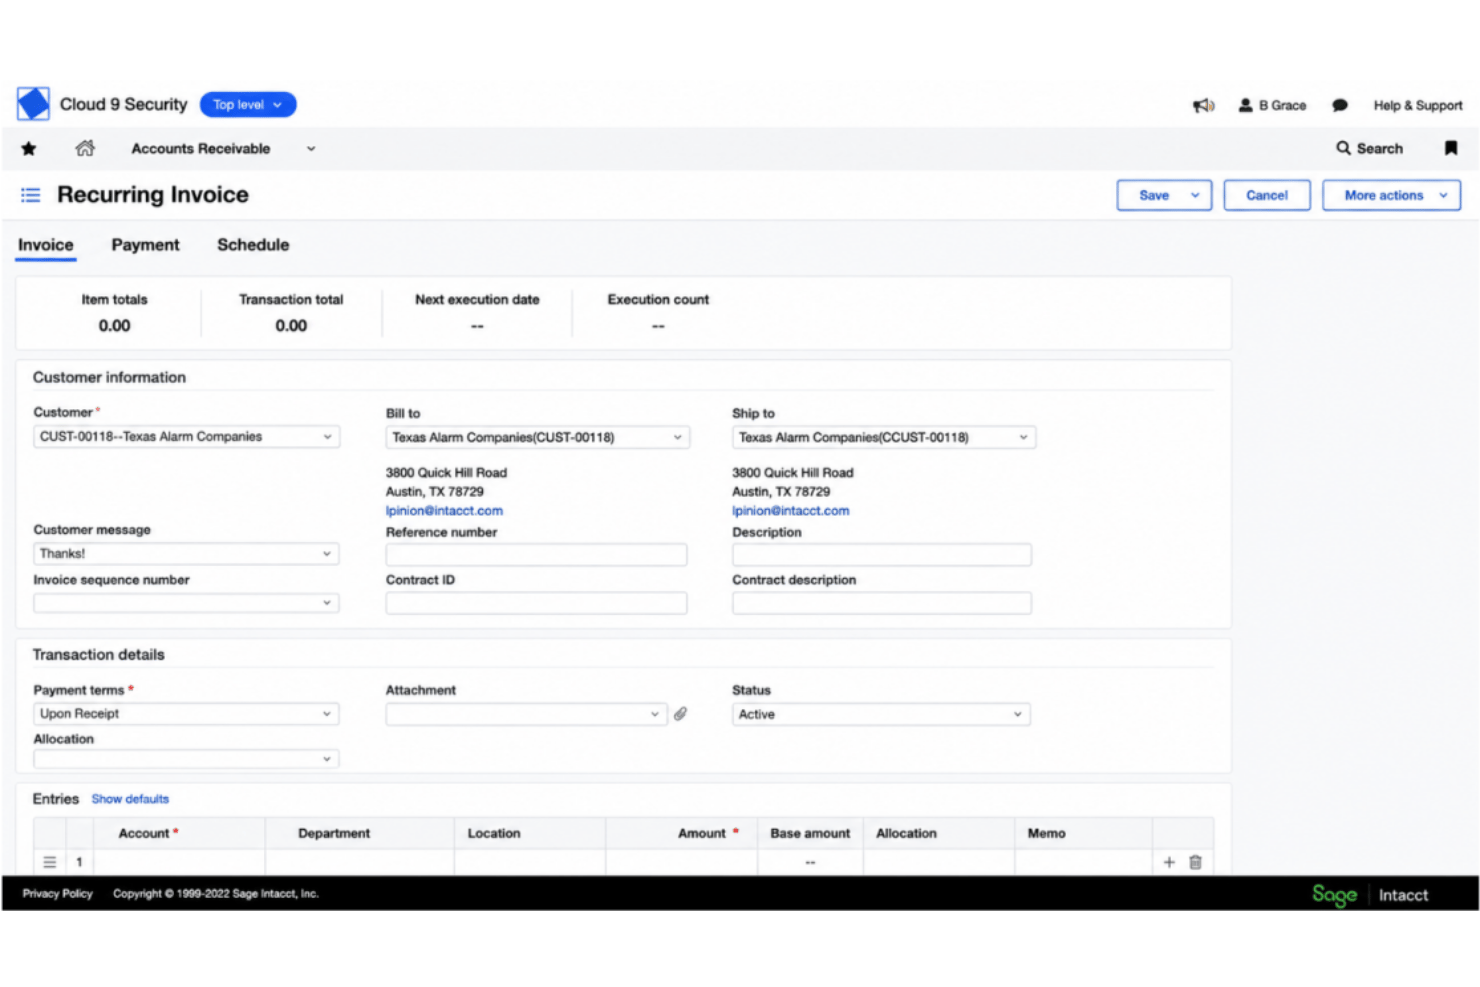Click the Location cell in entry row 1

[530, 862]
